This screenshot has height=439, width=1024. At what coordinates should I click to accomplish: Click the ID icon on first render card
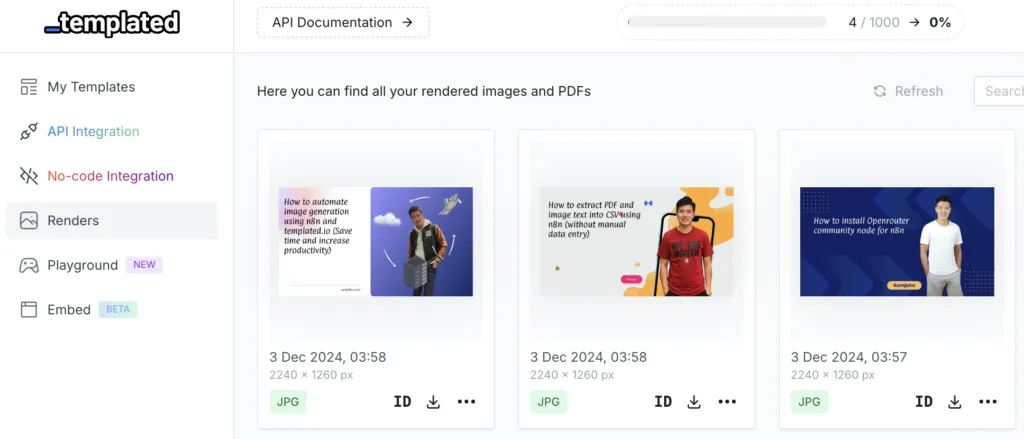click(402, 402)
